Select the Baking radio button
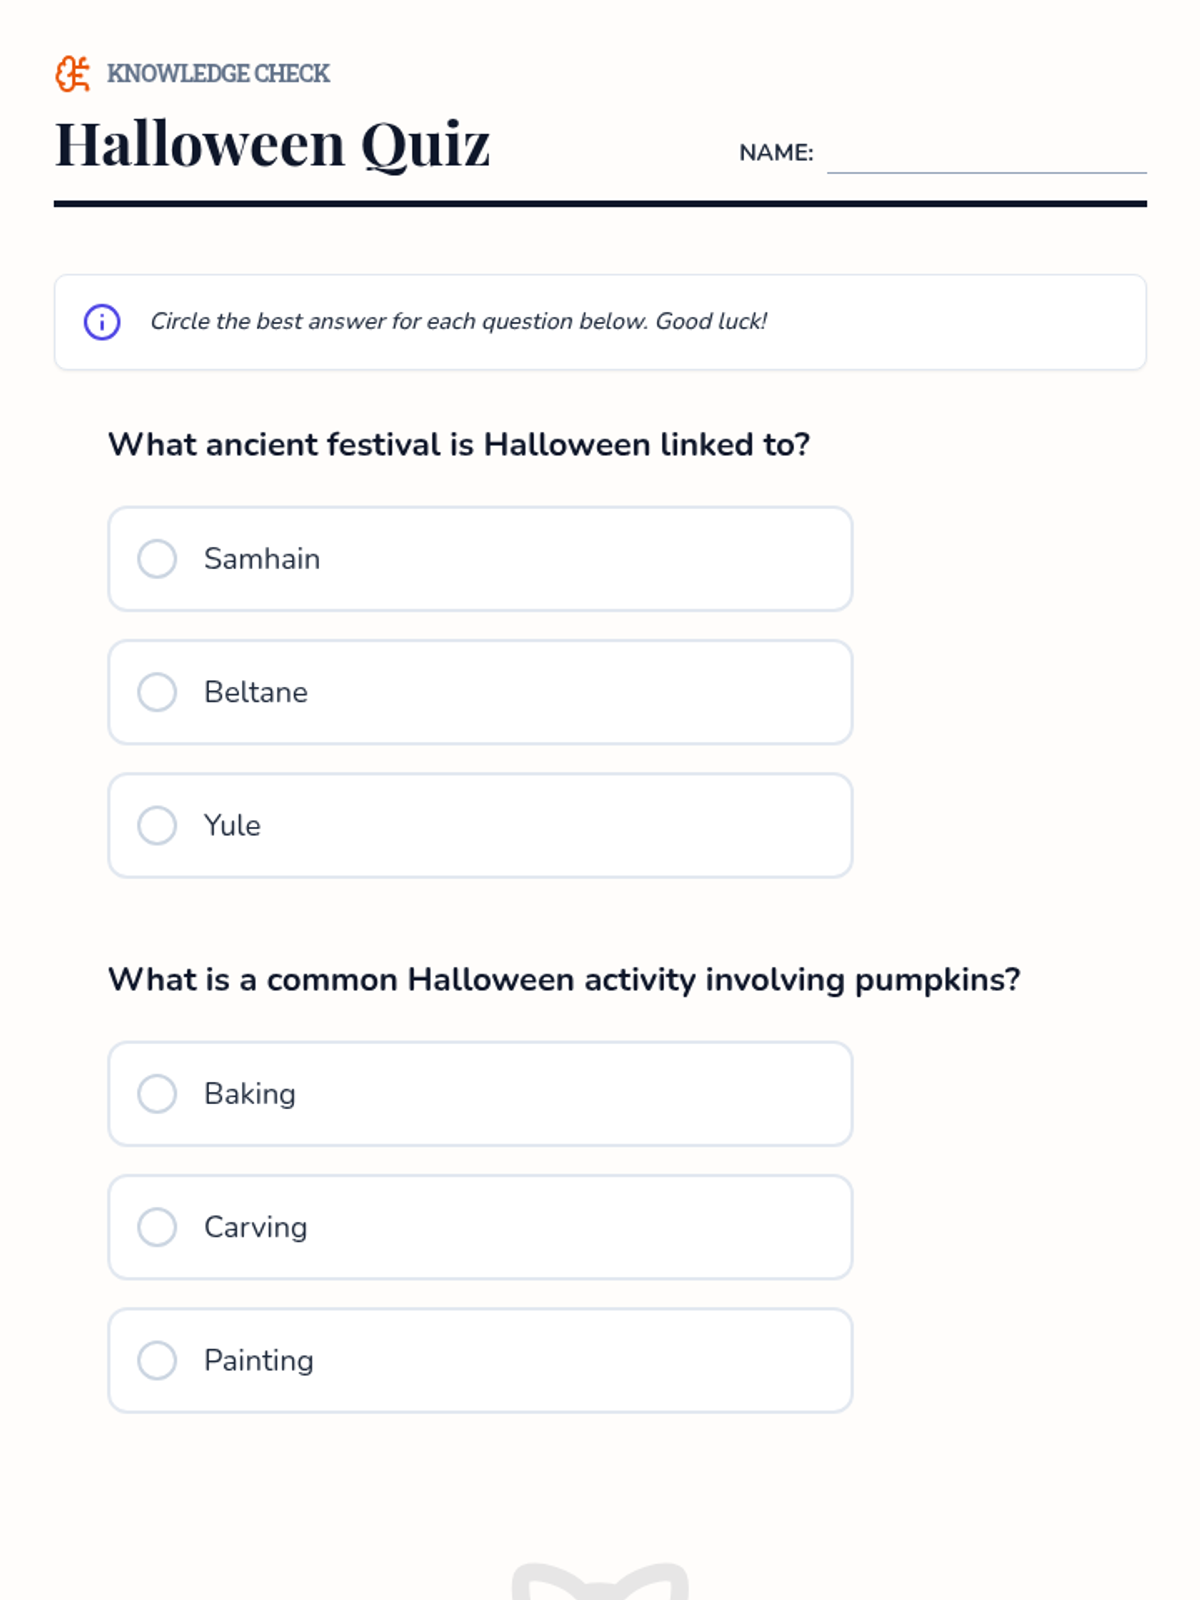The width and height of the screenshot is (1200, 1600). 157,1094
